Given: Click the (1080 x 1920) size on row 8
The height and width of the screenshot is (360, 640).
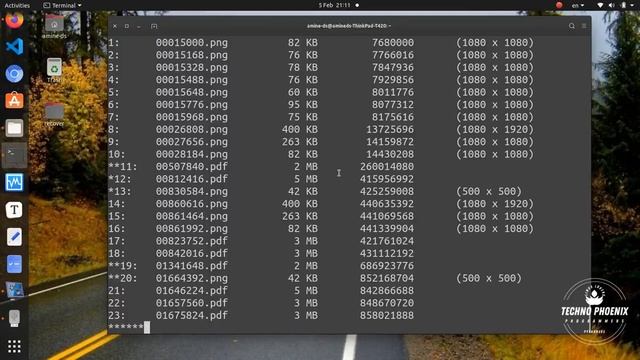Looking at the screenshot, I should pyautogui.click(x=495, y=129).
